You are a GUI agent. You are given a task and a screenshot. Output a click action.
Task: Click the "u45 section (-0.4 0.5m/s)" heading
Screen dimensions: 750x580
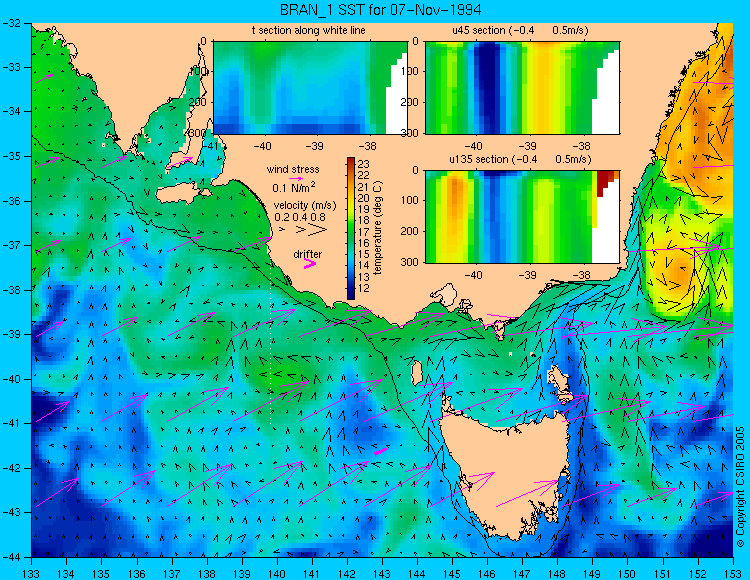click(x=520, y=30)
